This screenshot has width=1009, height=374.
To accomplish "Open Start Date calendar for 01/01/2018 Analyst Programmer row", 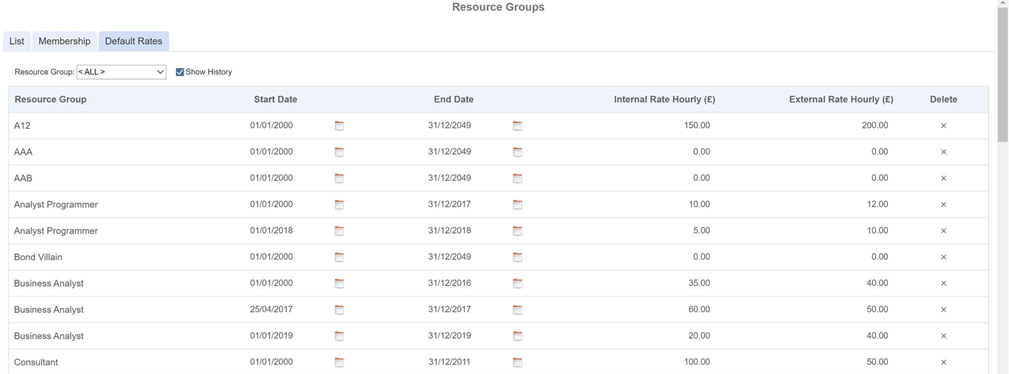I will coord(339,230).
